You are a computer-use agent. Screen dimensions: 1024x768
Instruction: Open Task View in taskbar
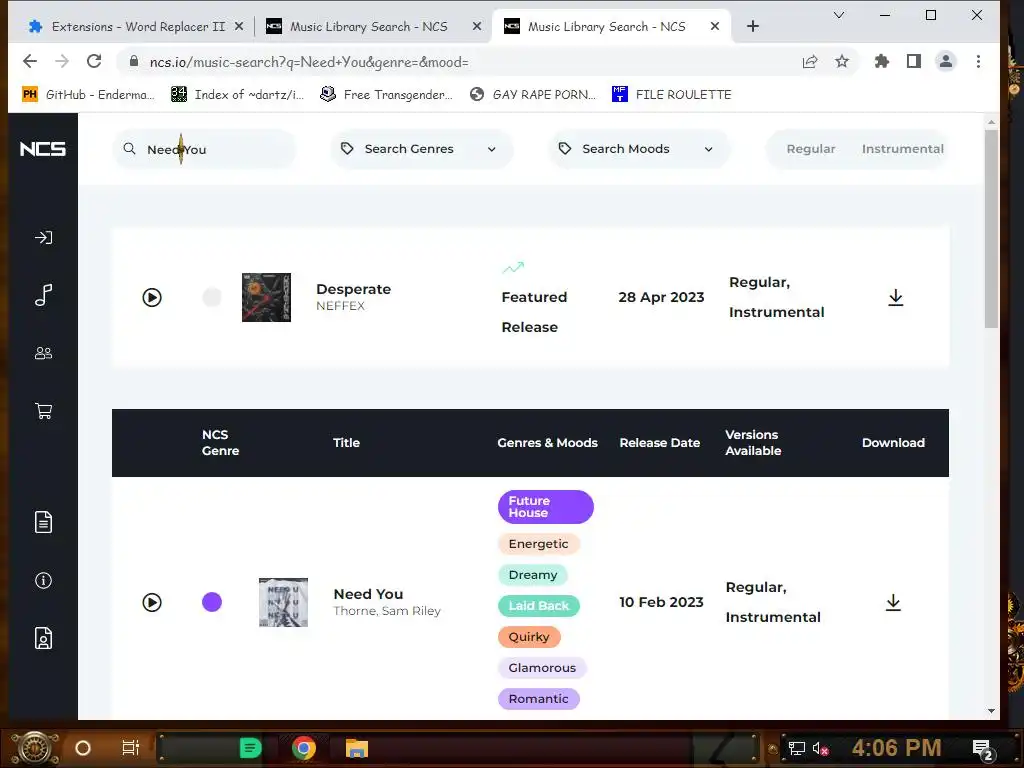(x=131, y=748)
